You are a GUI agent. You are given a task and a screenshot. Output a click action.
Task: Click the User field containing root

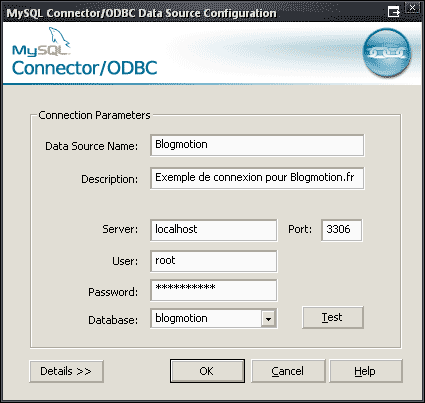(214, 261)
